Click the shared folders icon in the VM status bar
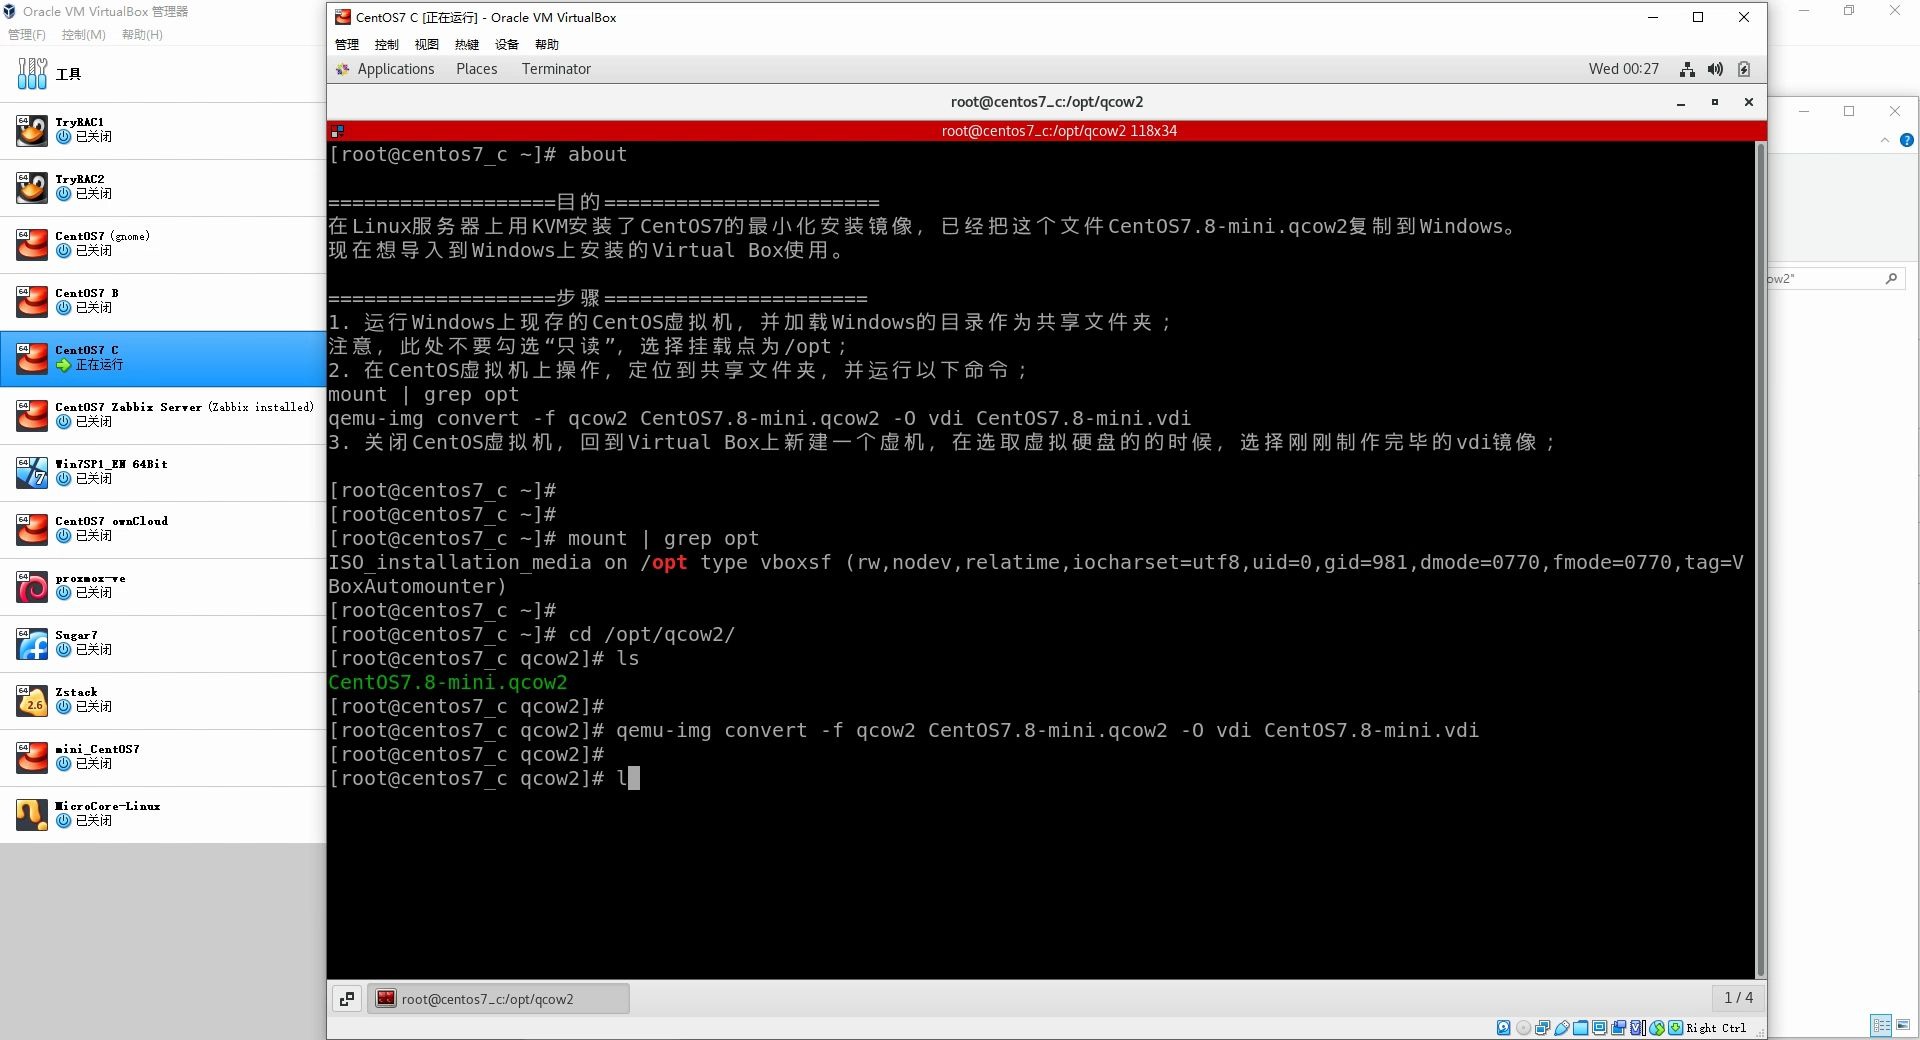 (x=1580, y=1027)
